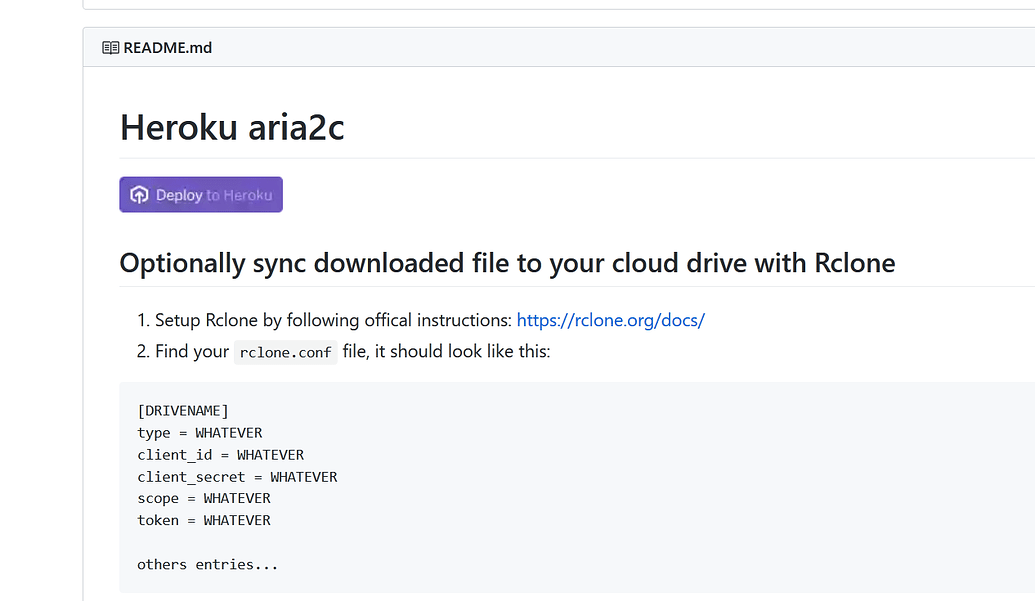Viewport: 1035px width, 601px height.
Task: Click the client_secret = WHATEVER code line
Action: coord(237,477)
